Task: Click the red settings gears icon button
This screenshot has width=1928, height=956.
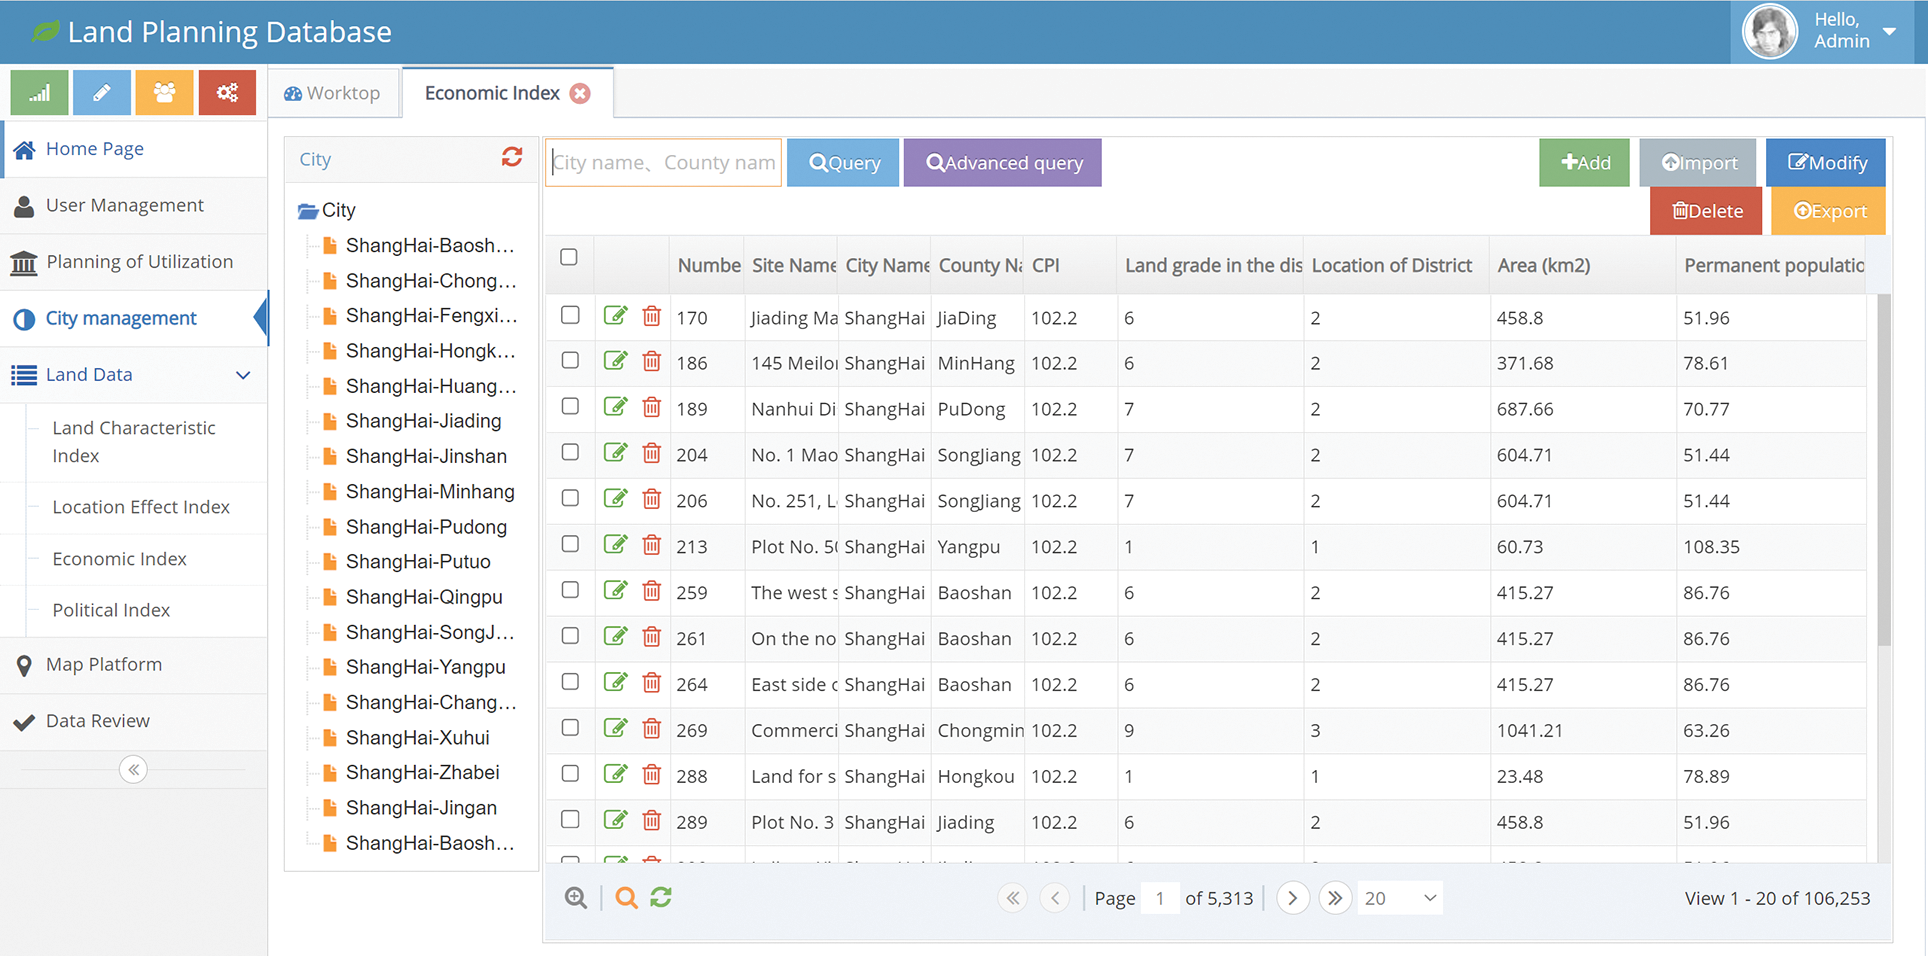Action: pyautogui.click(x=227, y=93)
